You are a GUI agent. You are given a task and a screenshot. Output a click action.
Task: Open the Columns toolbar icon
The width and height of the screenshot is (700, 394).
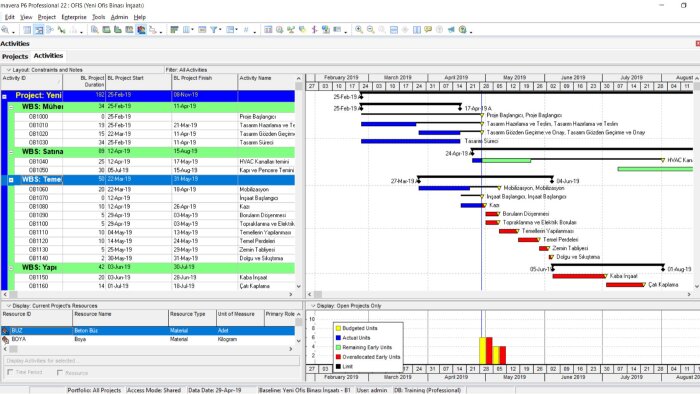pyautogui.click(x=186, y=30)
